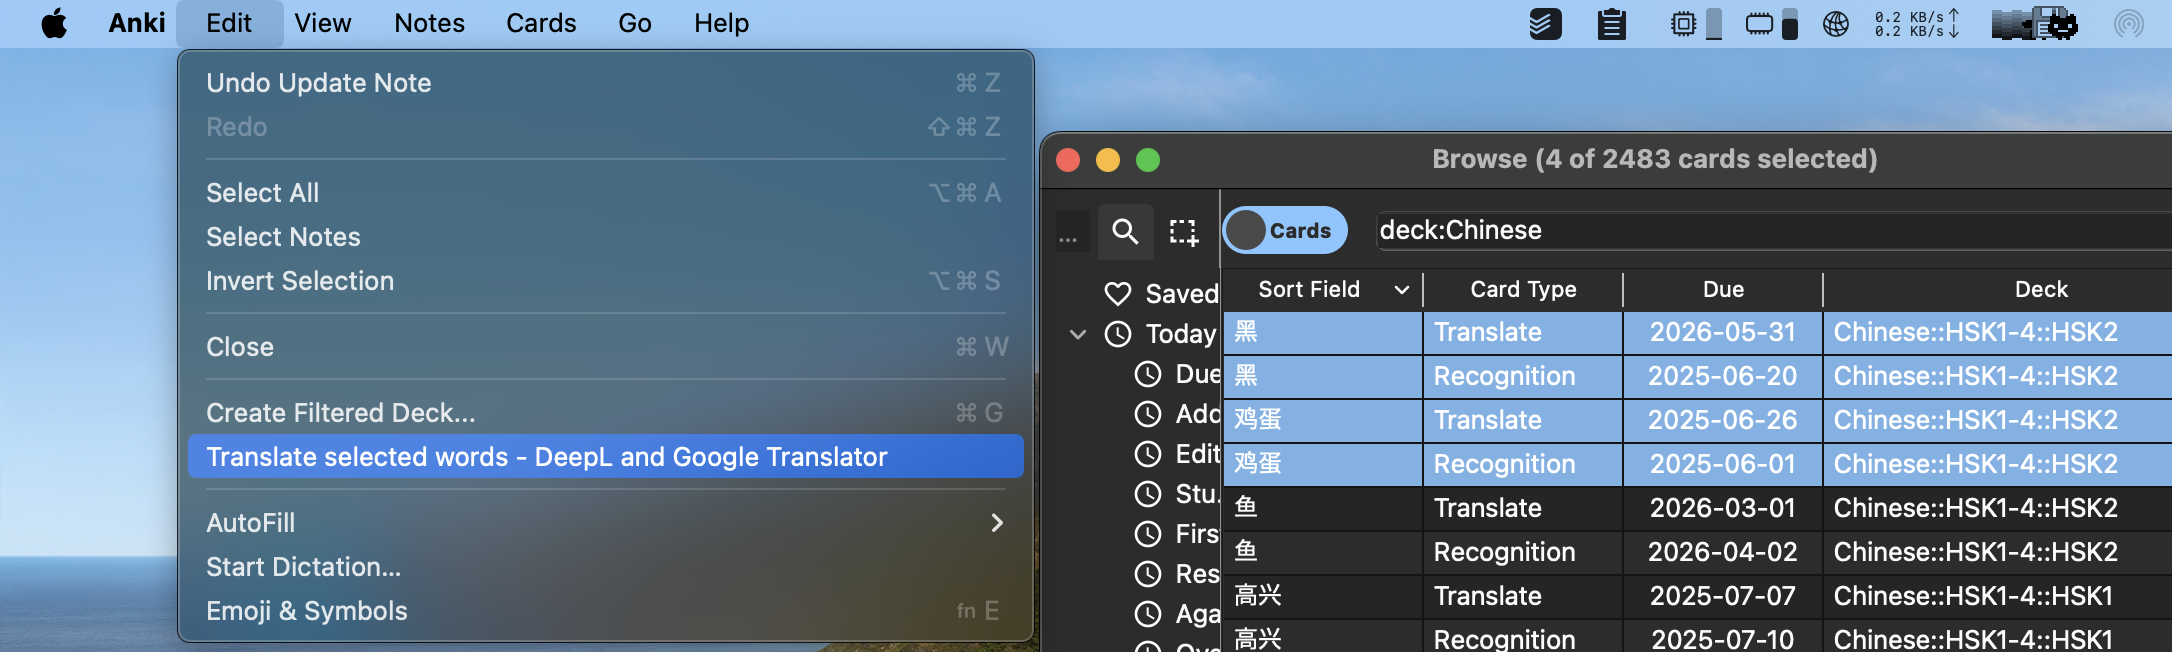Open the Cards menu in menu bar
Image resolution: width=2172 pixels, height=652 pixels.
(x=540, y=23)
